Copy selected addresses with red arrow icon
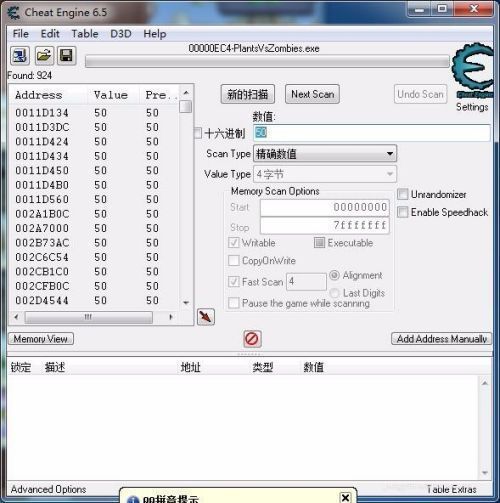 pyautogui.click(x=206, y=317)
